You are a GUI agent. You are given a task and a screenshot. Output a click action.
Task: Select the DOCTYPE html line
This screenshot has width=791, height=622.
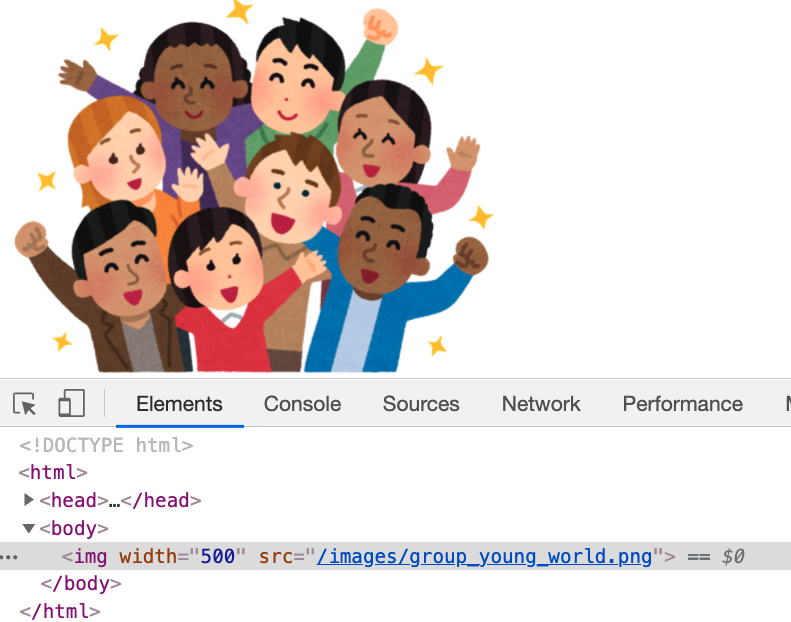[106, 445]
